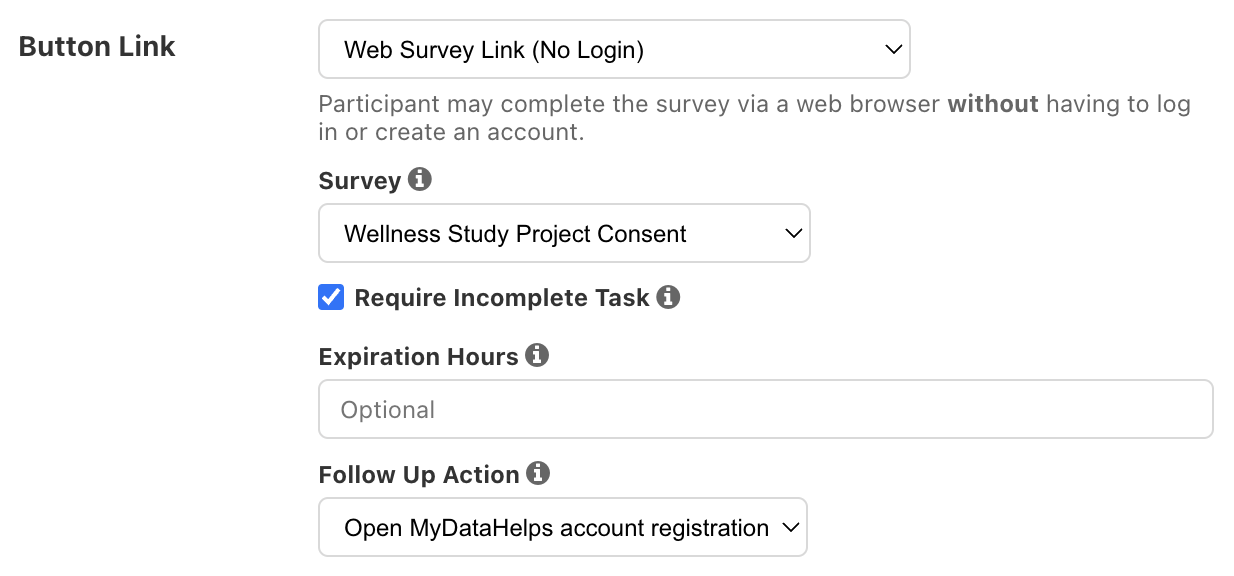Click the 'Require Incomplete Task' label text
This screenshot has width=1234, height=576.
point(502,298)
